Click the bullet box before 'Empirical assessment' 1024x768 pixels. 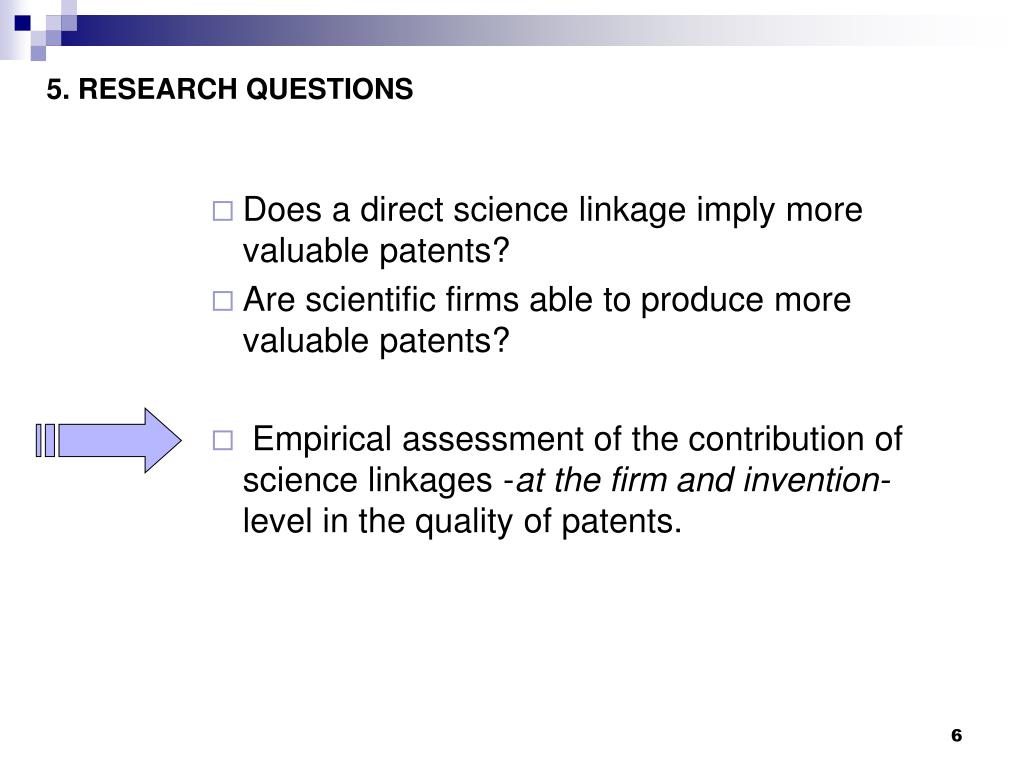click(223, 441)
